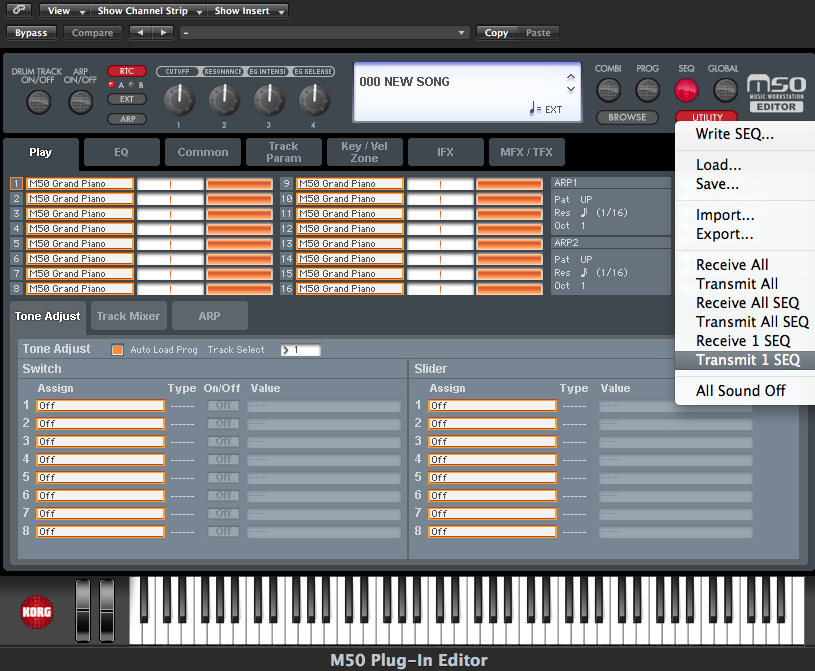Switch to MFX / TFX tab

click(527, 152)
